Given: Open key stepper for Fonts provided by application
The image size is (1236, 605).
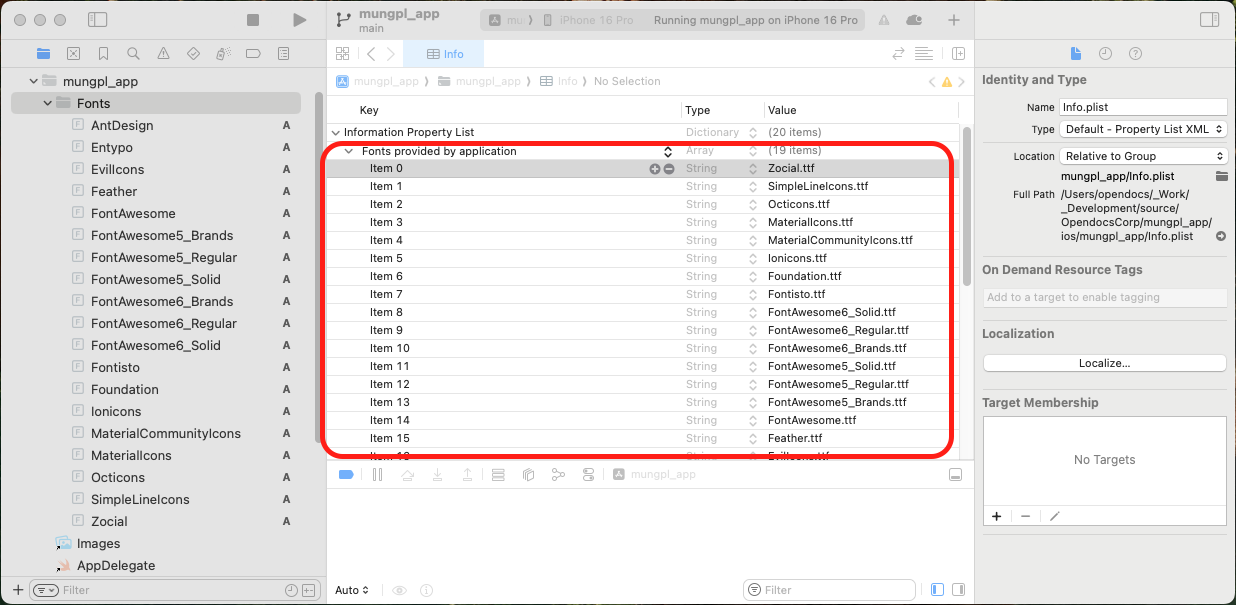Looking at the screenshot, I should point(668,151).
